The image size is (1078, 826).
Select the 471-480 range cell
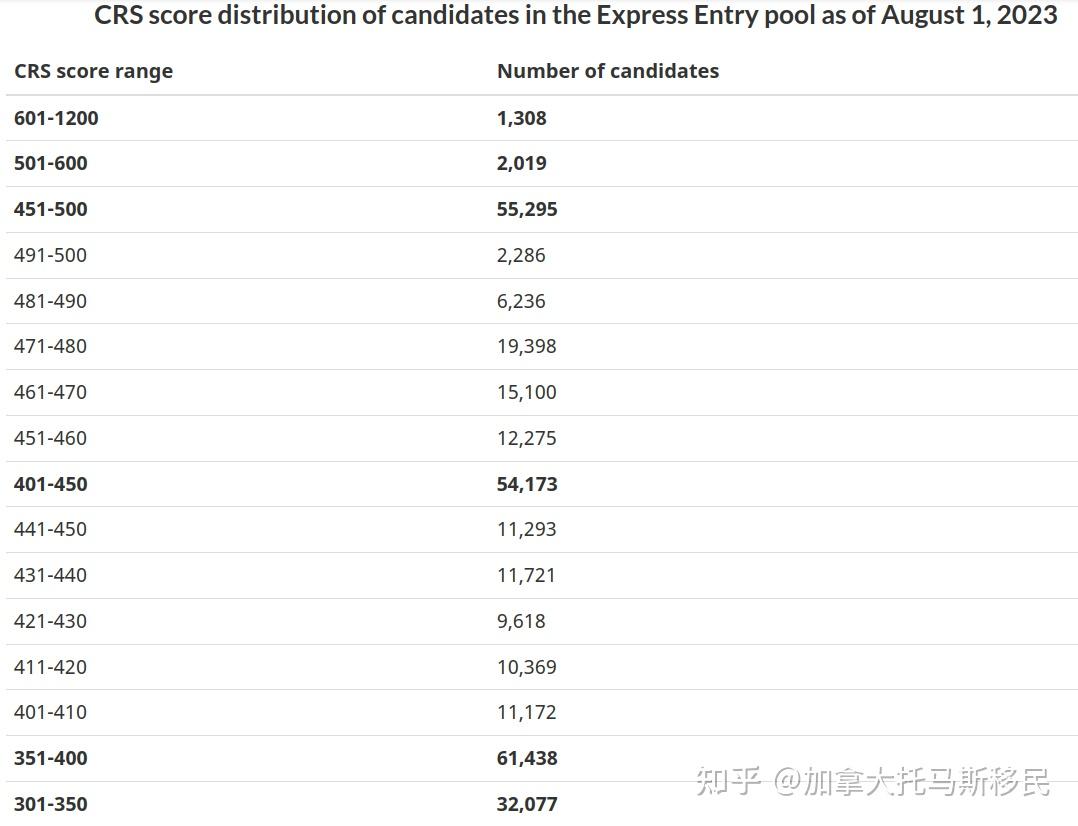[x=50, y=346]
